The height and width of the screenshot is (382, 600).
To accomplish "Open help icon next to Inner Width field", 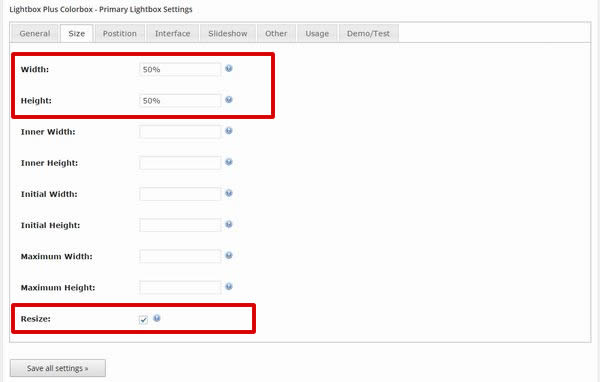I will 229,131.
